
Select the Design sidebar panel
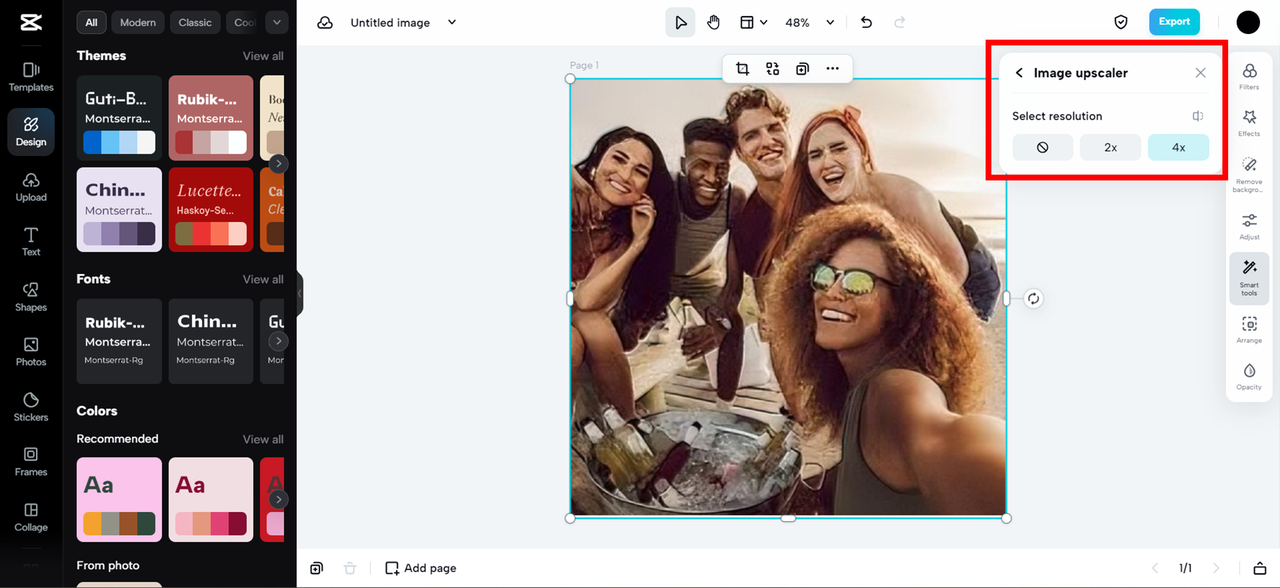31,132
